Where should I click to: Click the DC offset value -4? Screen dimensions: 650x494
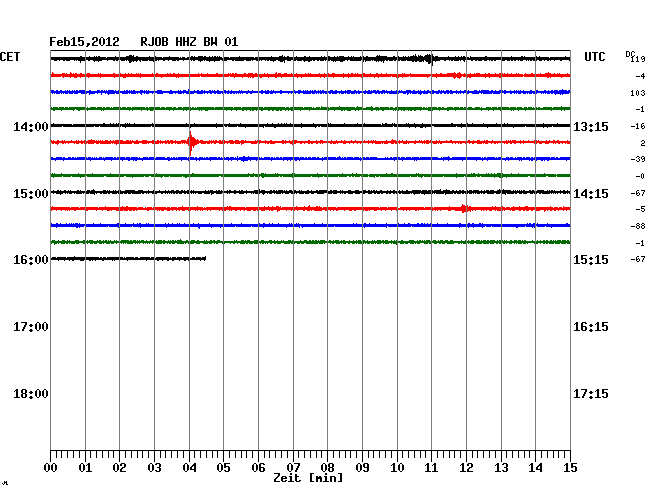point(640,76)
